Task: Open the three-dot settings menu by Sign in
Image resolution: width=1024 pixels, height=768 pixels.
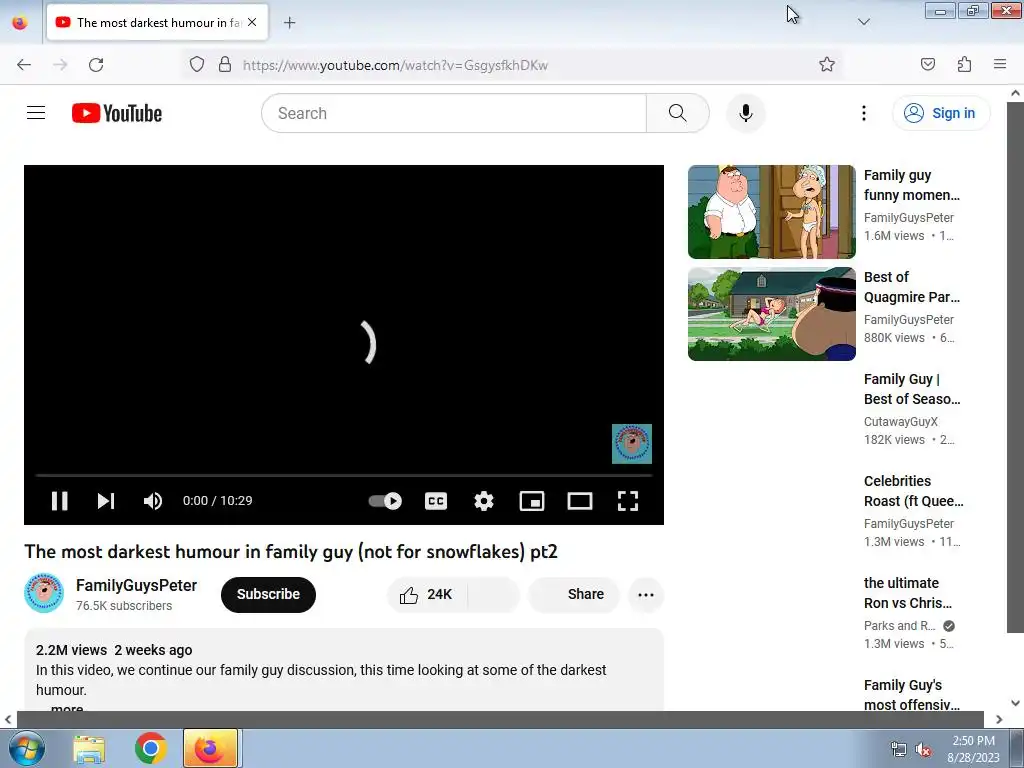Action: (x=863, y=113)
